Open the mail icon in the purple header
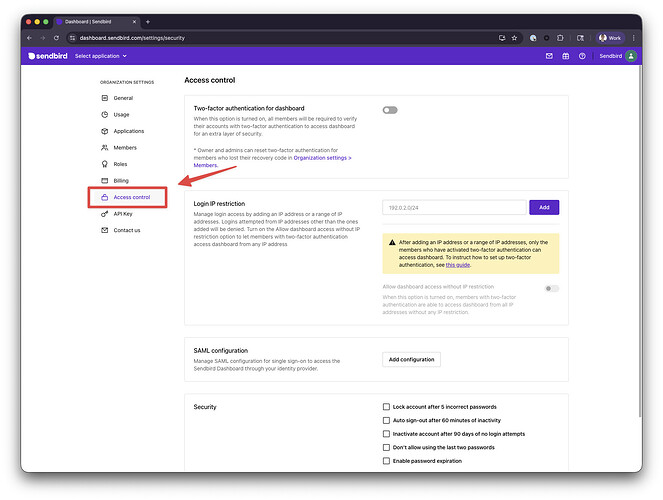This screenshot has width=663, height=500. 549,56
